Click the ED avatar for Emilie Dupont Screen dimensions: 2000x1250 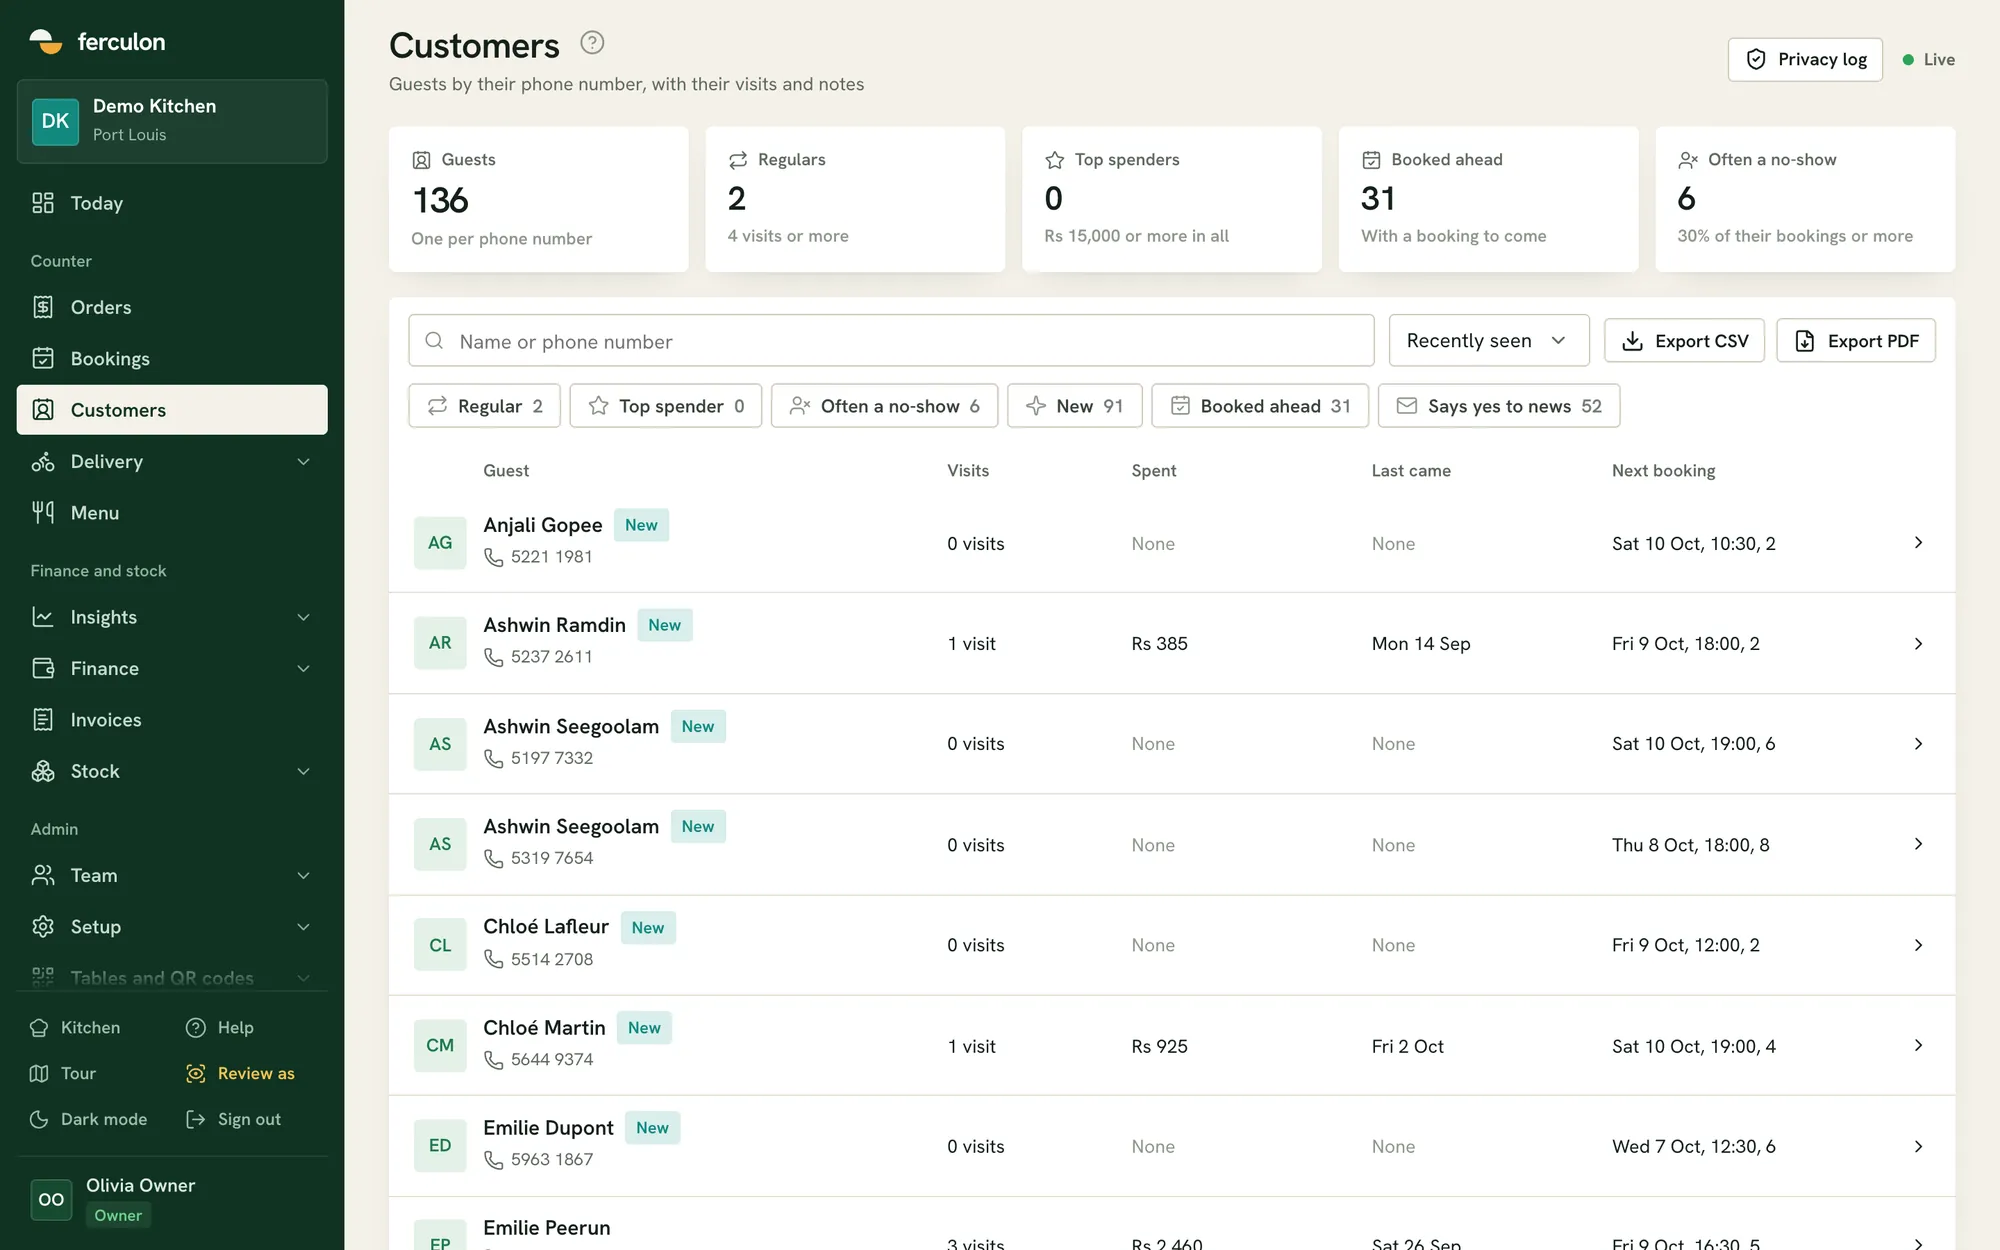(x=440, y=1146)
